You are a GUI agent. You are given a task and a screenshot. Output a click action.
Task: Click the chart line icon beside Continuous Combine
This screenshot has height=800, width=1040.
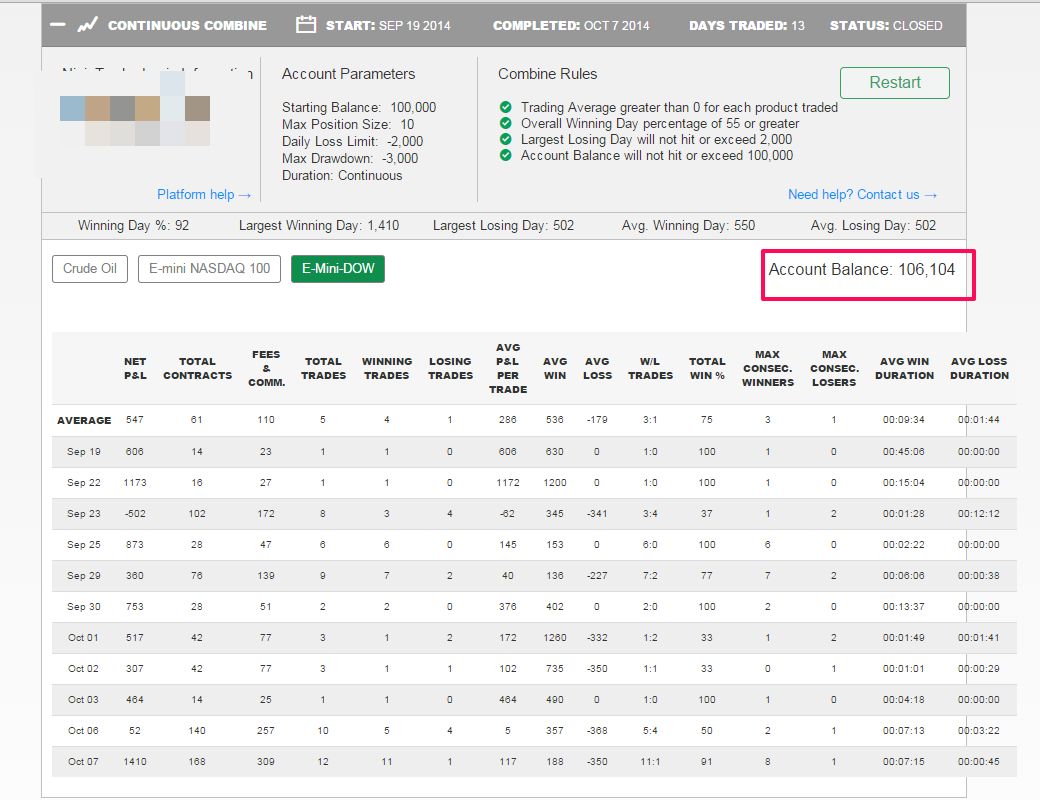(88, 25)
